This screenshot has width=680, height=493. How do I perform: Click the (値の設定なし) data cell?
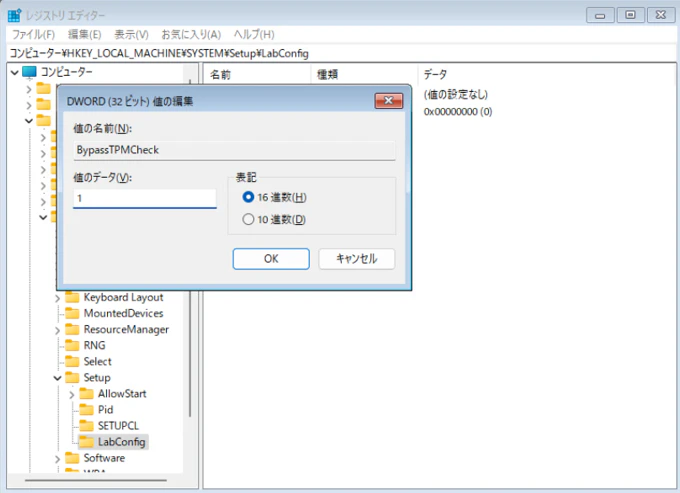tap(456, 95)
